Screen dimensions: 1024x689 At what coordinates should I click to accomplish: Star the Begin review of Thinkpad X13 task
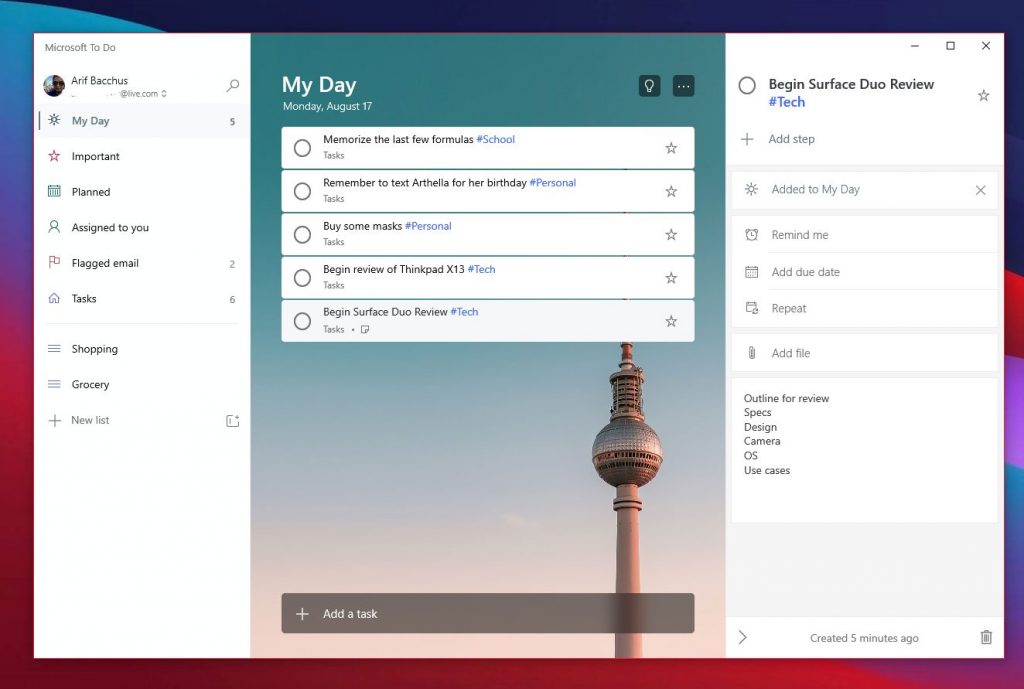click(671, 278)
